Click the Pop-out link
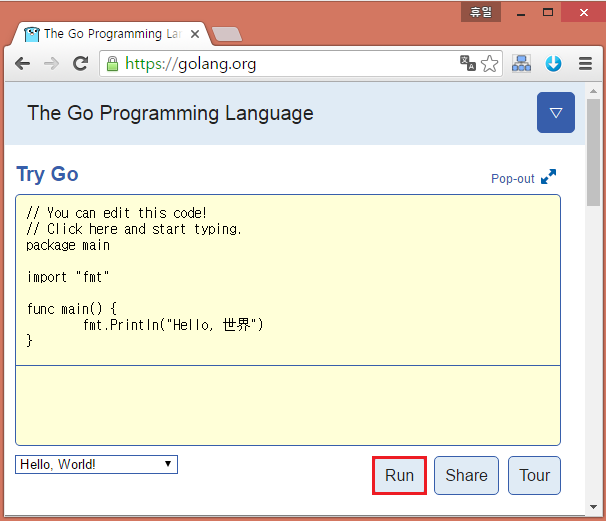This screenshot has height=521, width=606. [x=512, y=179]
